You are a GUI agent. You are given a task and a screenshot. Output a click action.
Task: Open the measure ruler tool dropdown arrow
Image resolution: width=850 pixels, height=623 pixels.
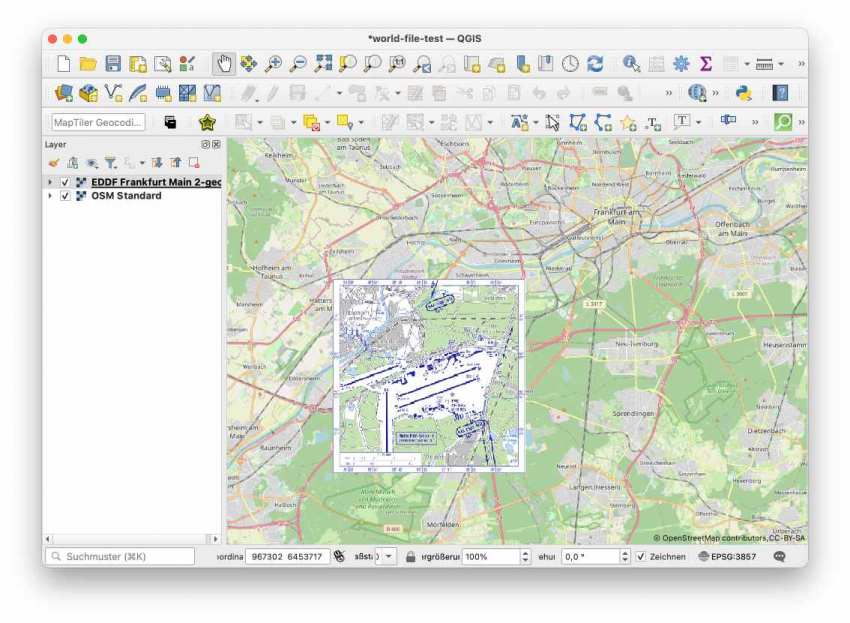point(781,64)
